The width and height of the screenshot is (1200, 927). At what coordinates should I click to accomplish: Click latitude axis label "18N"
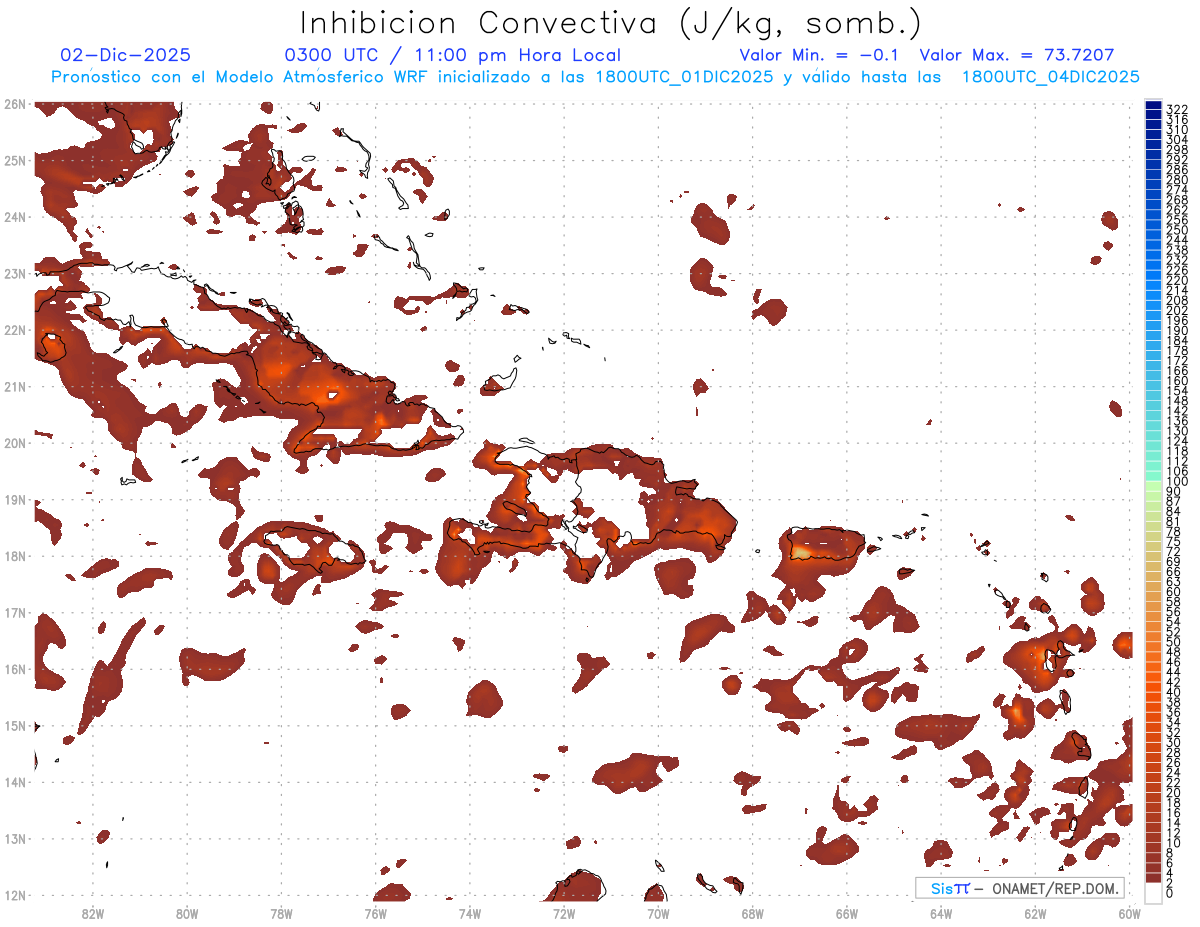click(x=14, y=556)
